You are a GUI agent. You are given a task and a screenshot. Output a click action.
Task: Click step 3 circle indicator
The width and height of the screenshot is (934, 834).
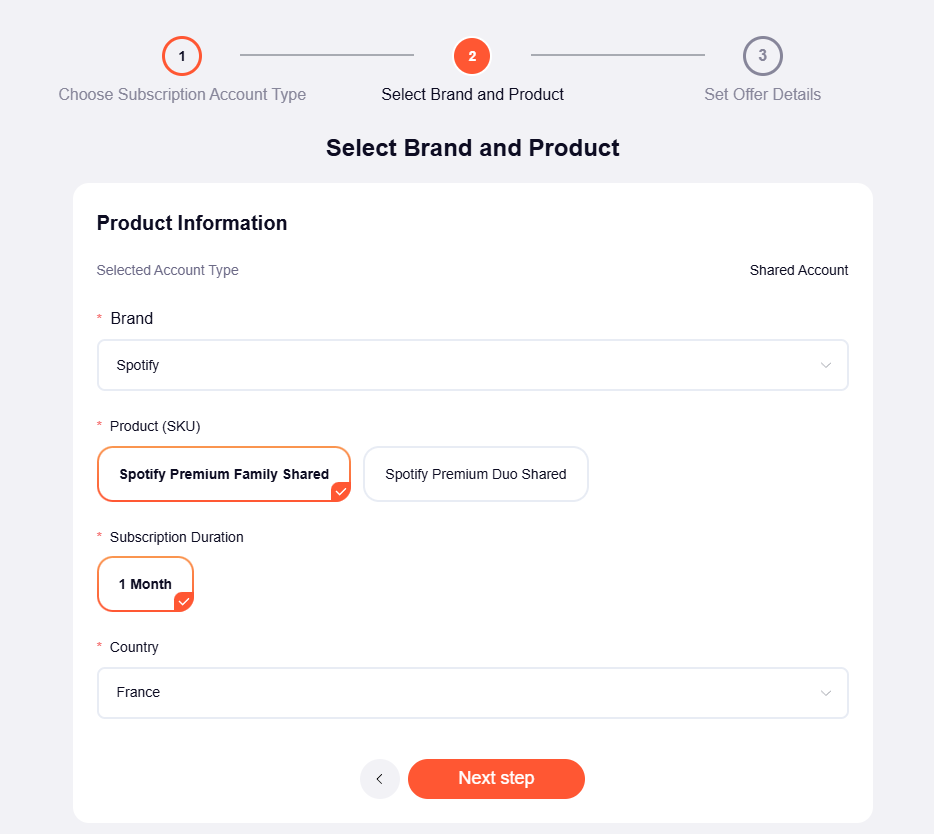762,56
